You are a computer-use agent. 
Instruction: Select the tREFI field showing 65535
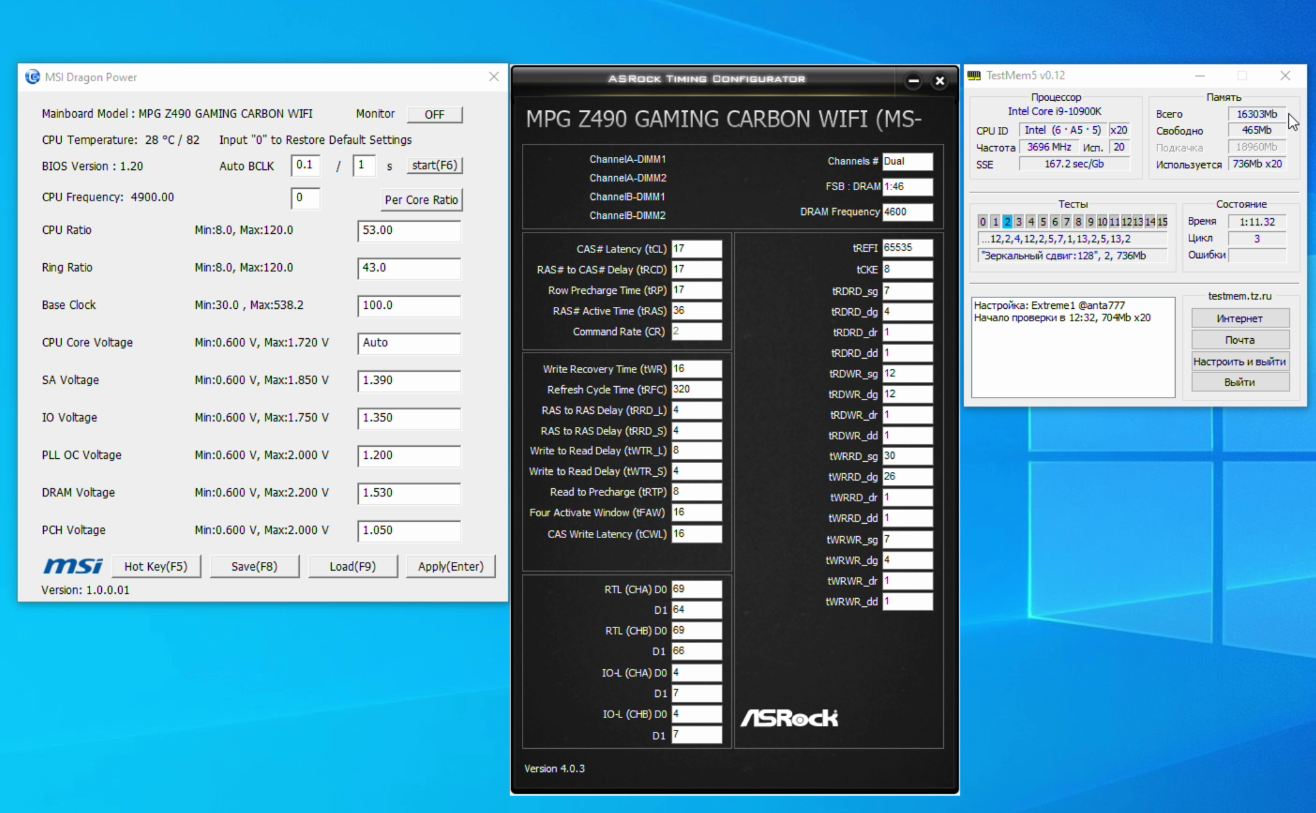(907, 248)
